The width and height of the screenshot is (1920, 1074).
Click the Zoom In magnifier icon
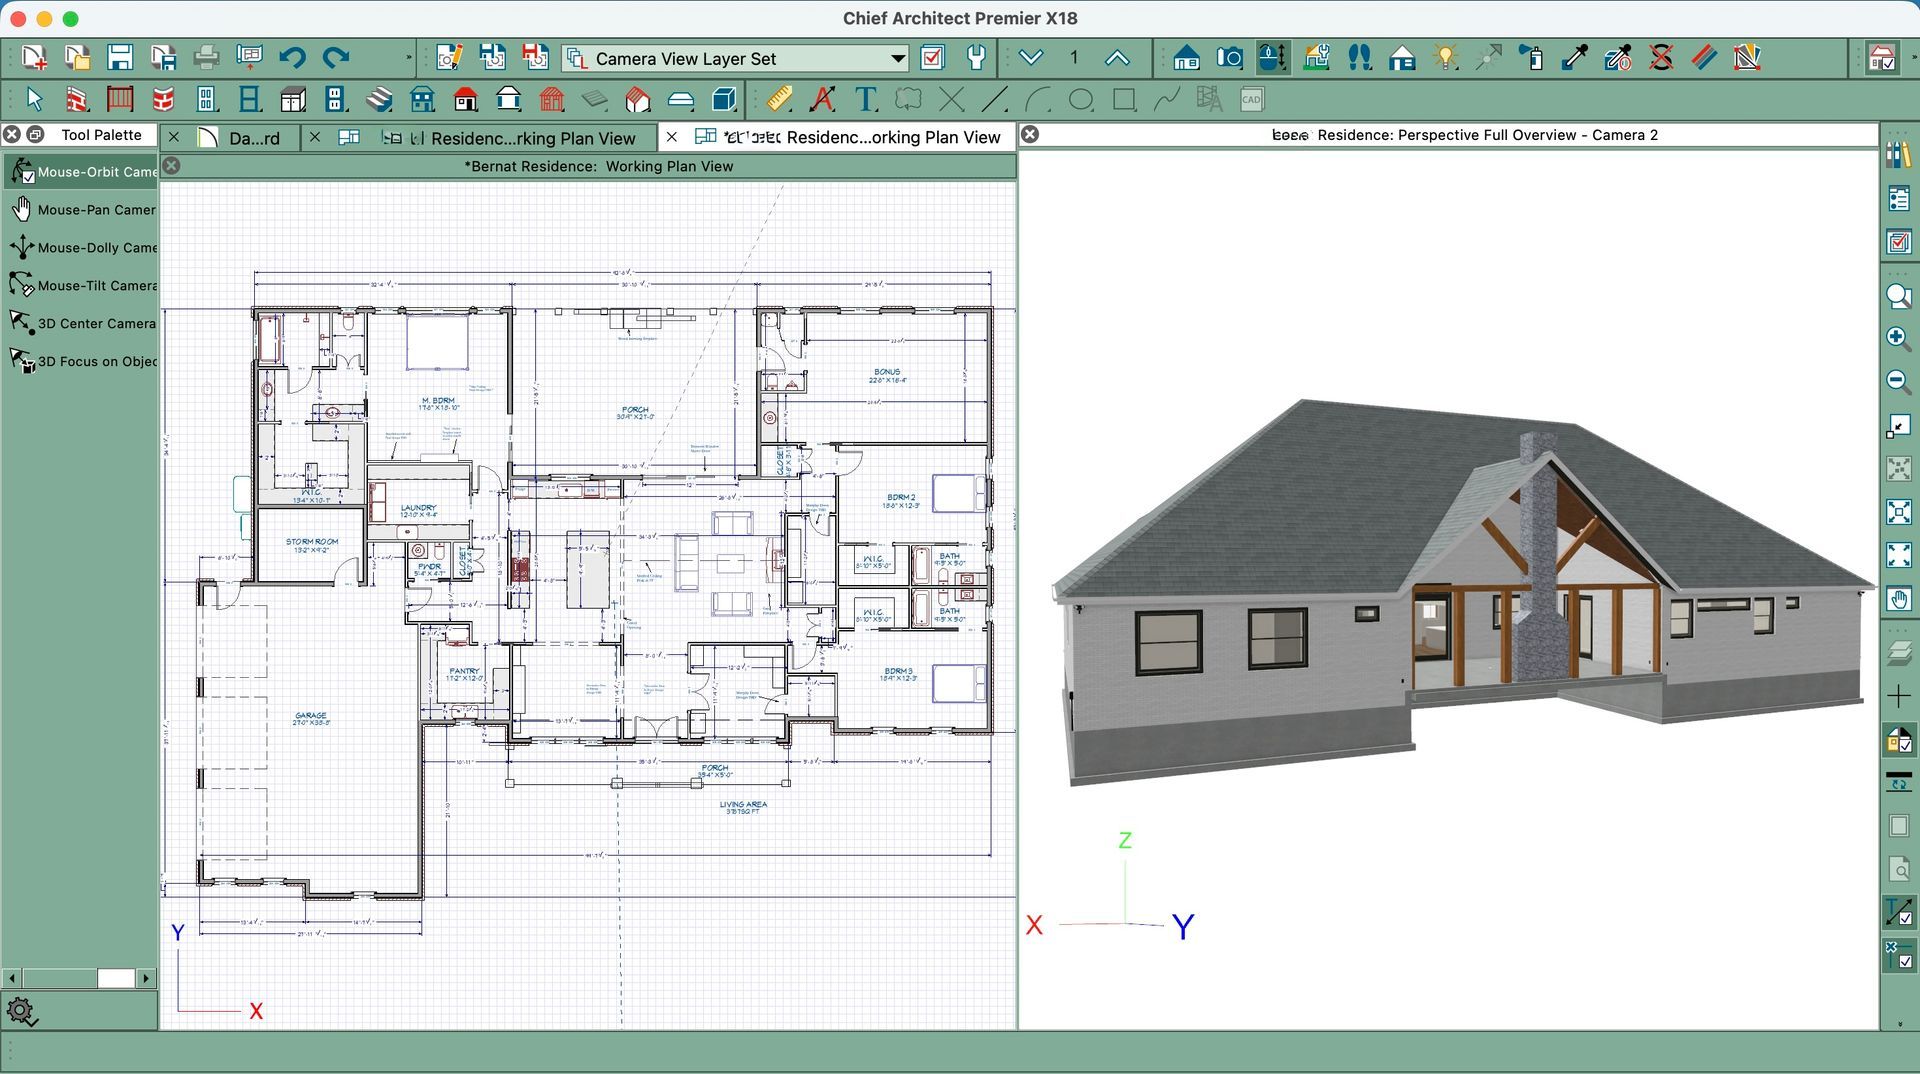tap(1898, 338)
